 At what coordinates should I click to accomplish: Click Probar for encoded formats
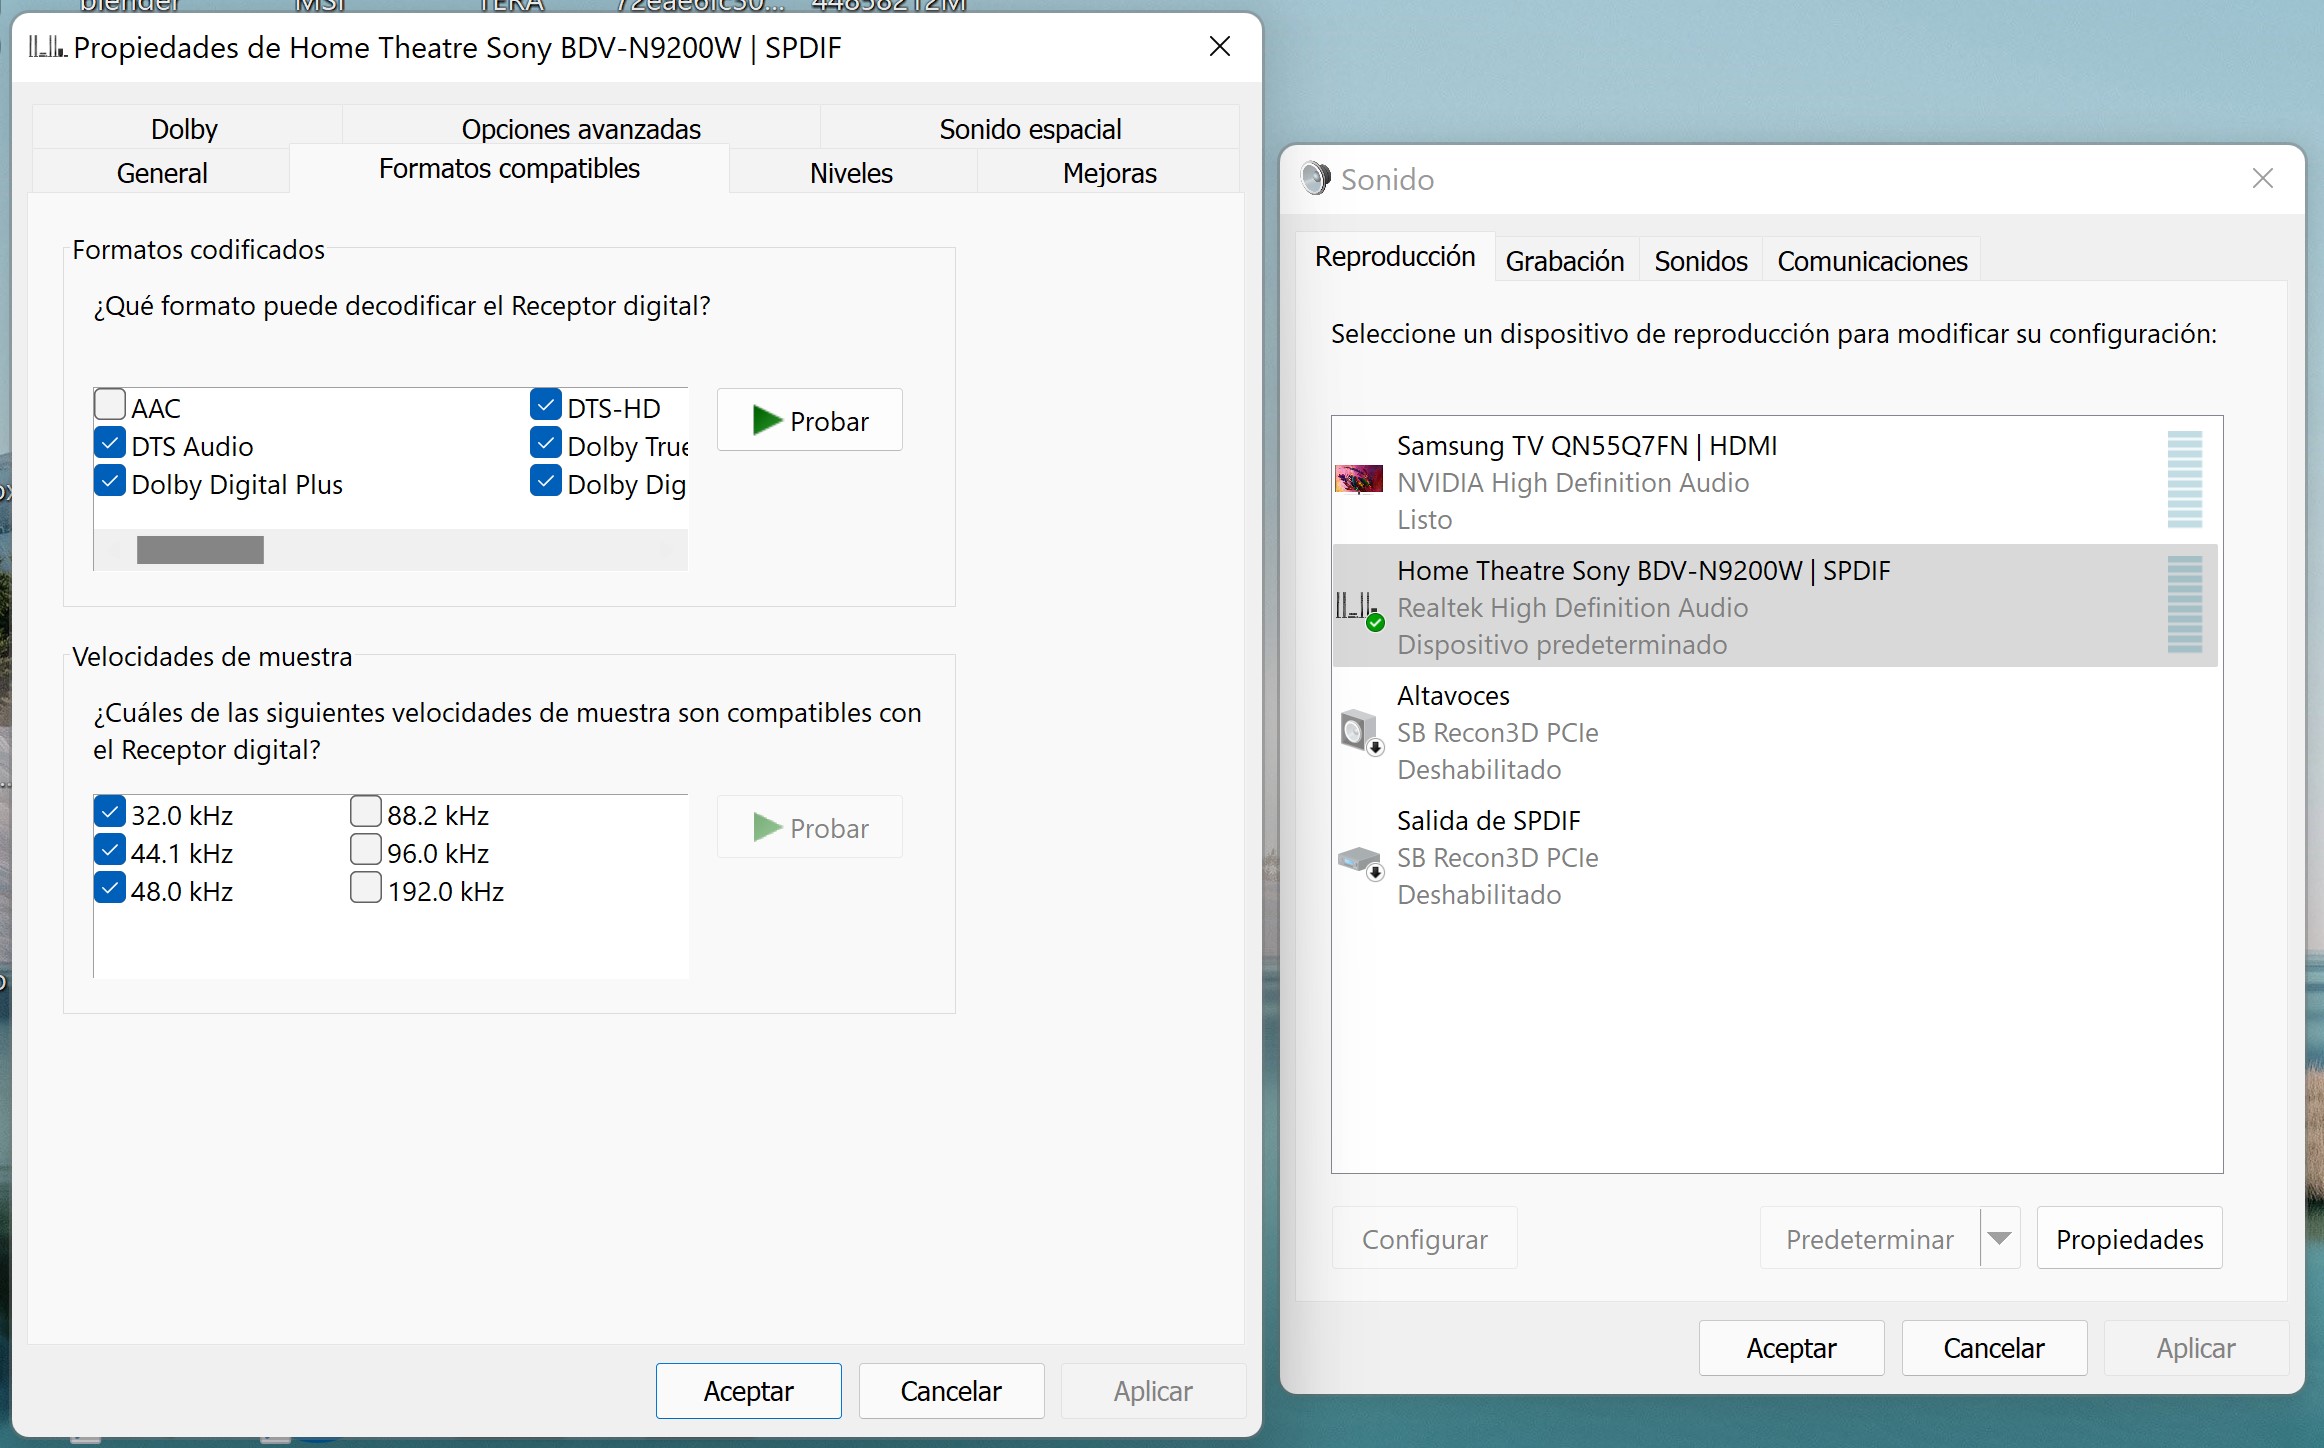(x=810, y=420)
